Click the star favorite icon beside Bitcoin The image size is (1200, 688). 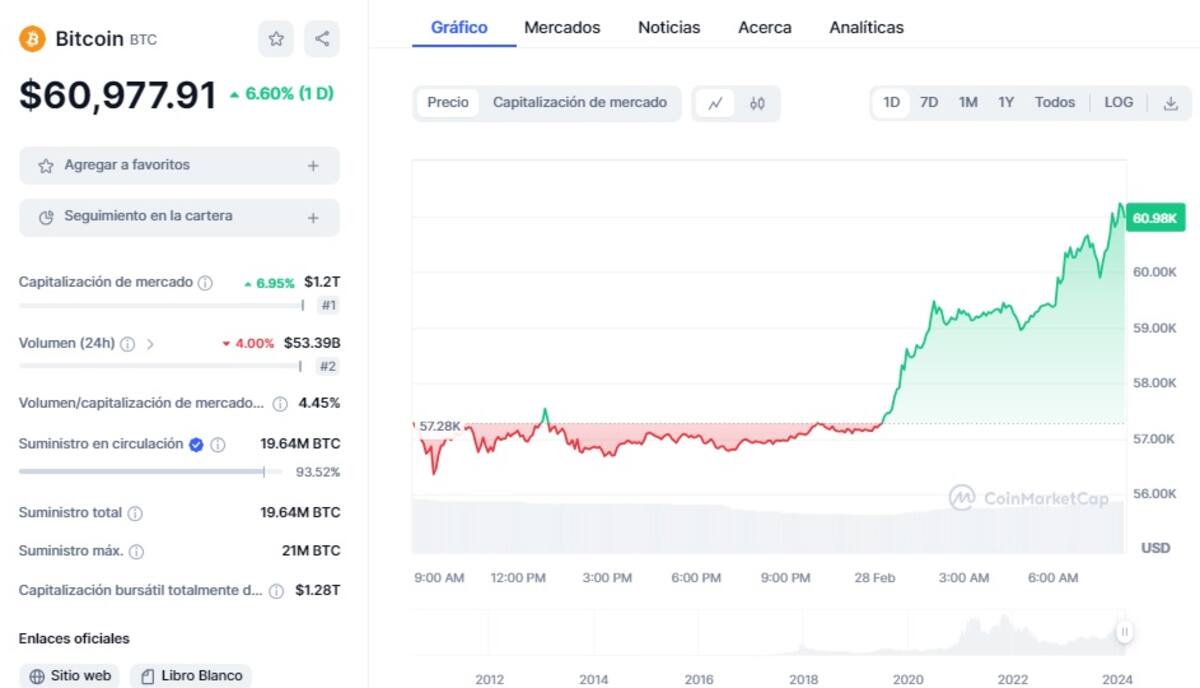point(276,39)
